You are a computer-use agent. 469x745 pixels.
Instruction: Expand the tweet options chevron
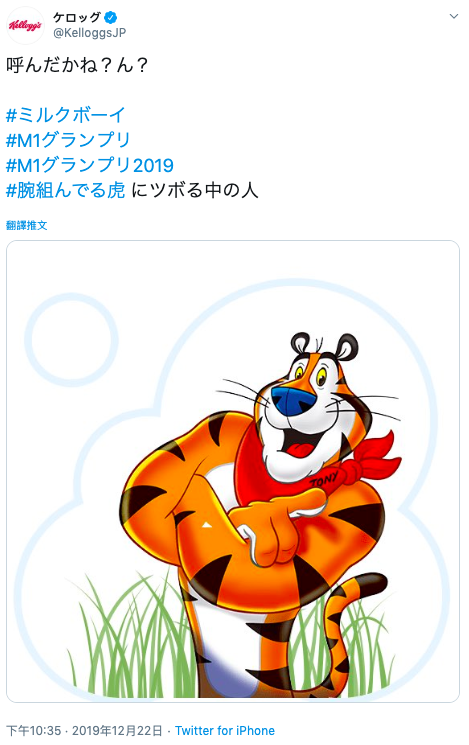click(454, 17)
